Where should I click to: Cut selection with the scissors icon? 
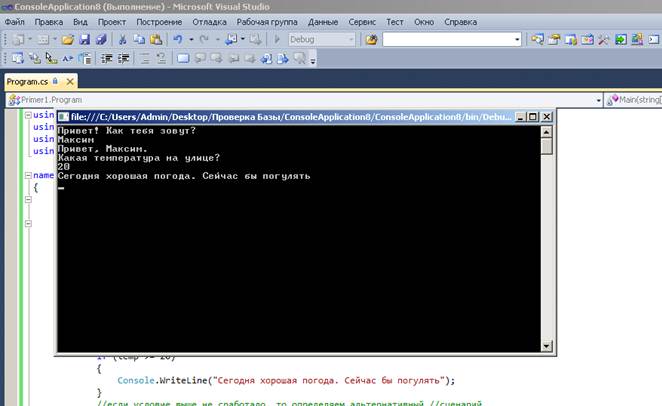click(122, 40)
